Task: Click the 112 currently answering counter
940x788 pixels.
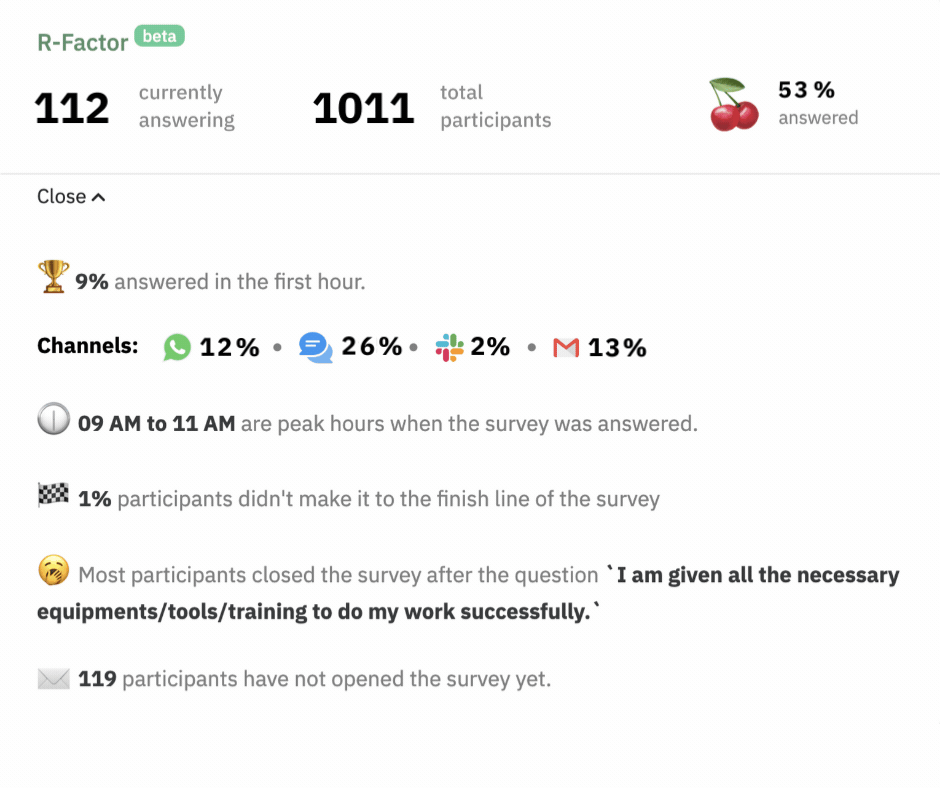Action: tap(72, 107)
